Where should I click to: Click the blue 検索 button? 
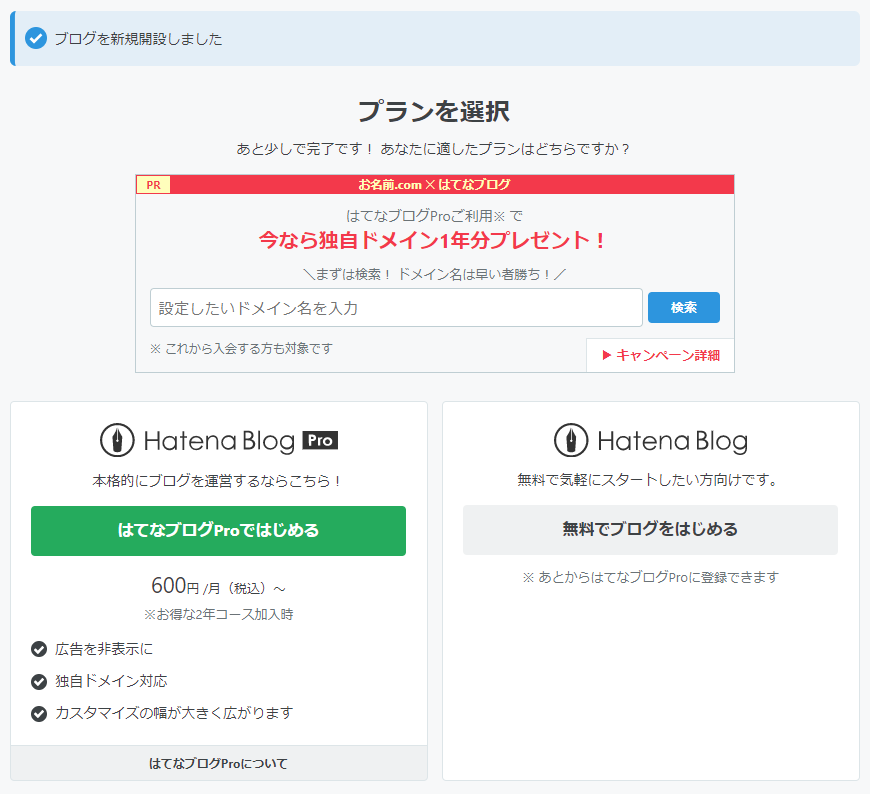point(684,307)
